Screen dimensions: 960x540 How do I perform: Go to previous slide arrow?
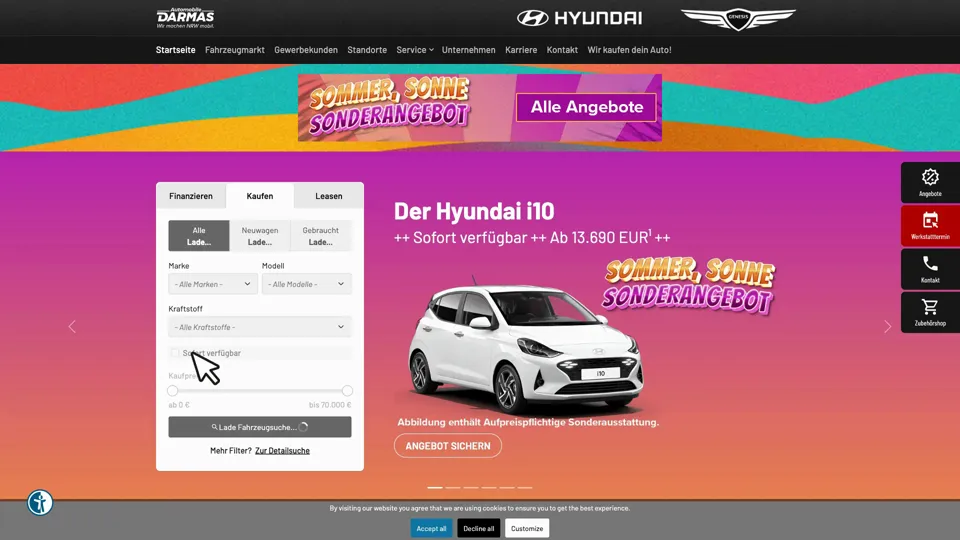(72, 326)
